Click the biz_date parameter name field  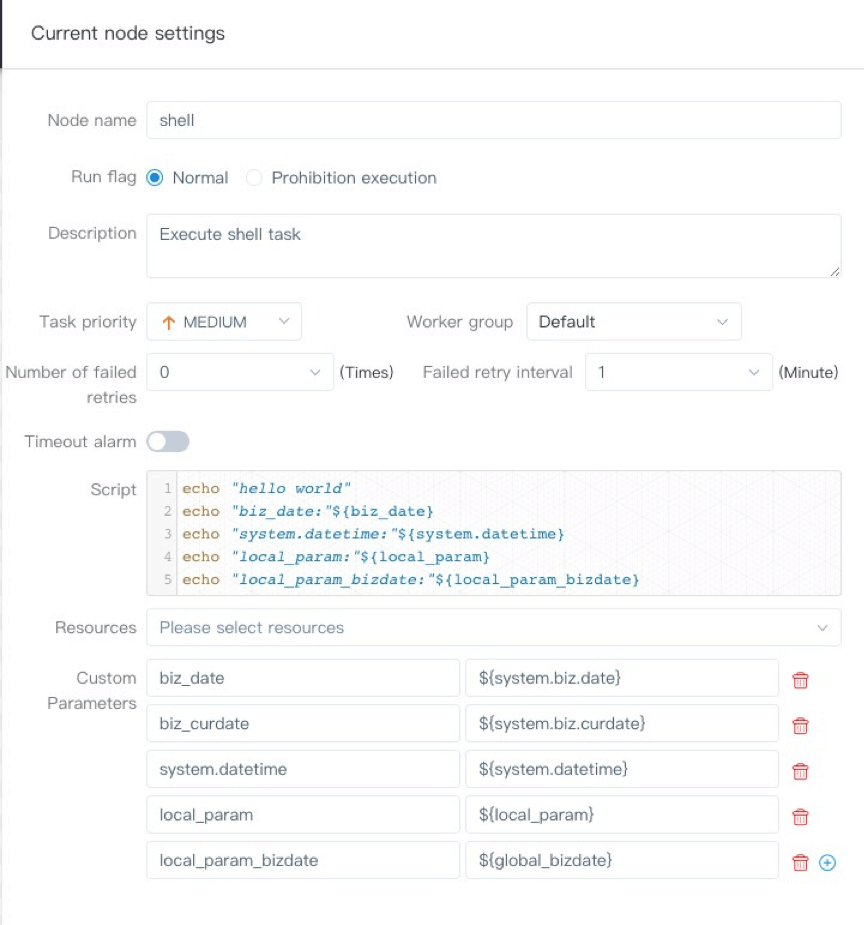click(x=302, y=678)
